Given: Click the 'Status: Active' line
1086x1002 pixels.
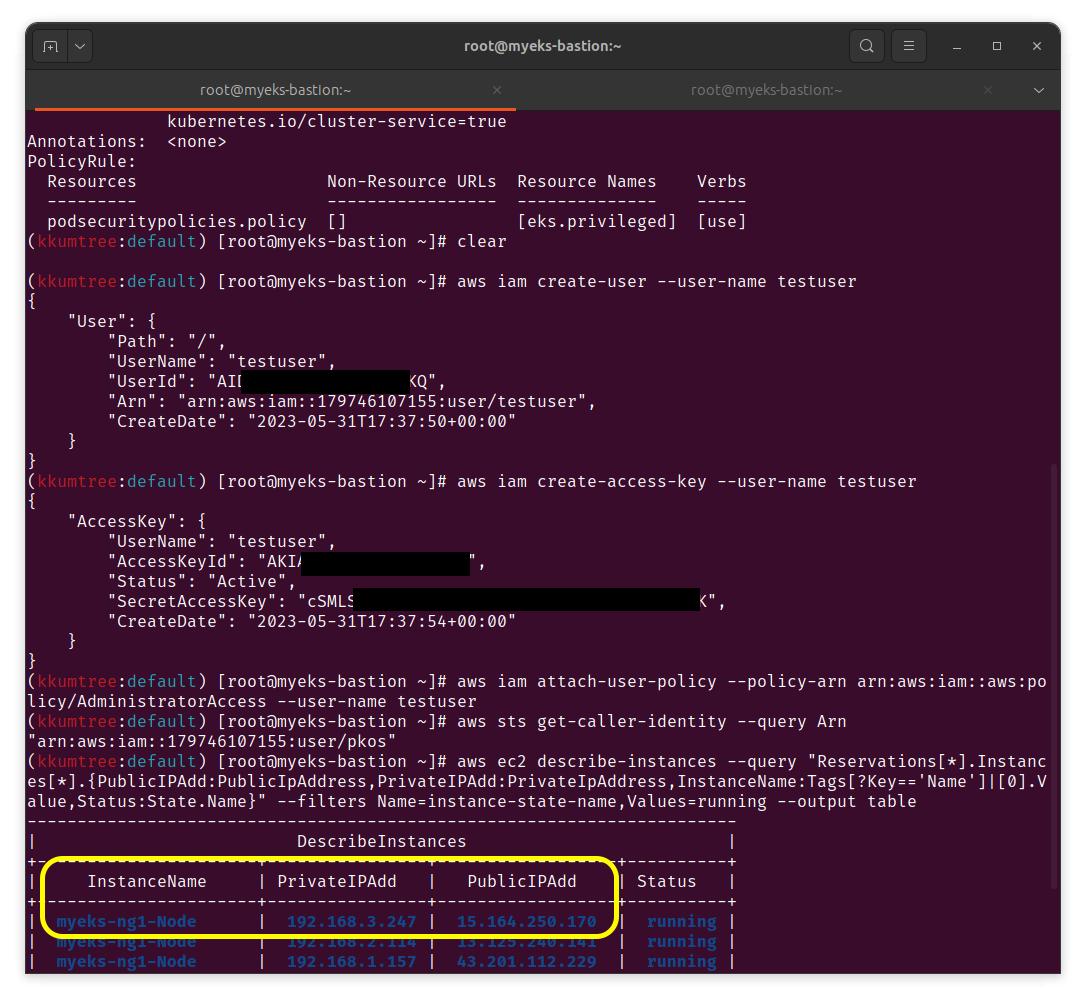Looking at the screenshot, I should pyautogui.click(x=201, y=582).
